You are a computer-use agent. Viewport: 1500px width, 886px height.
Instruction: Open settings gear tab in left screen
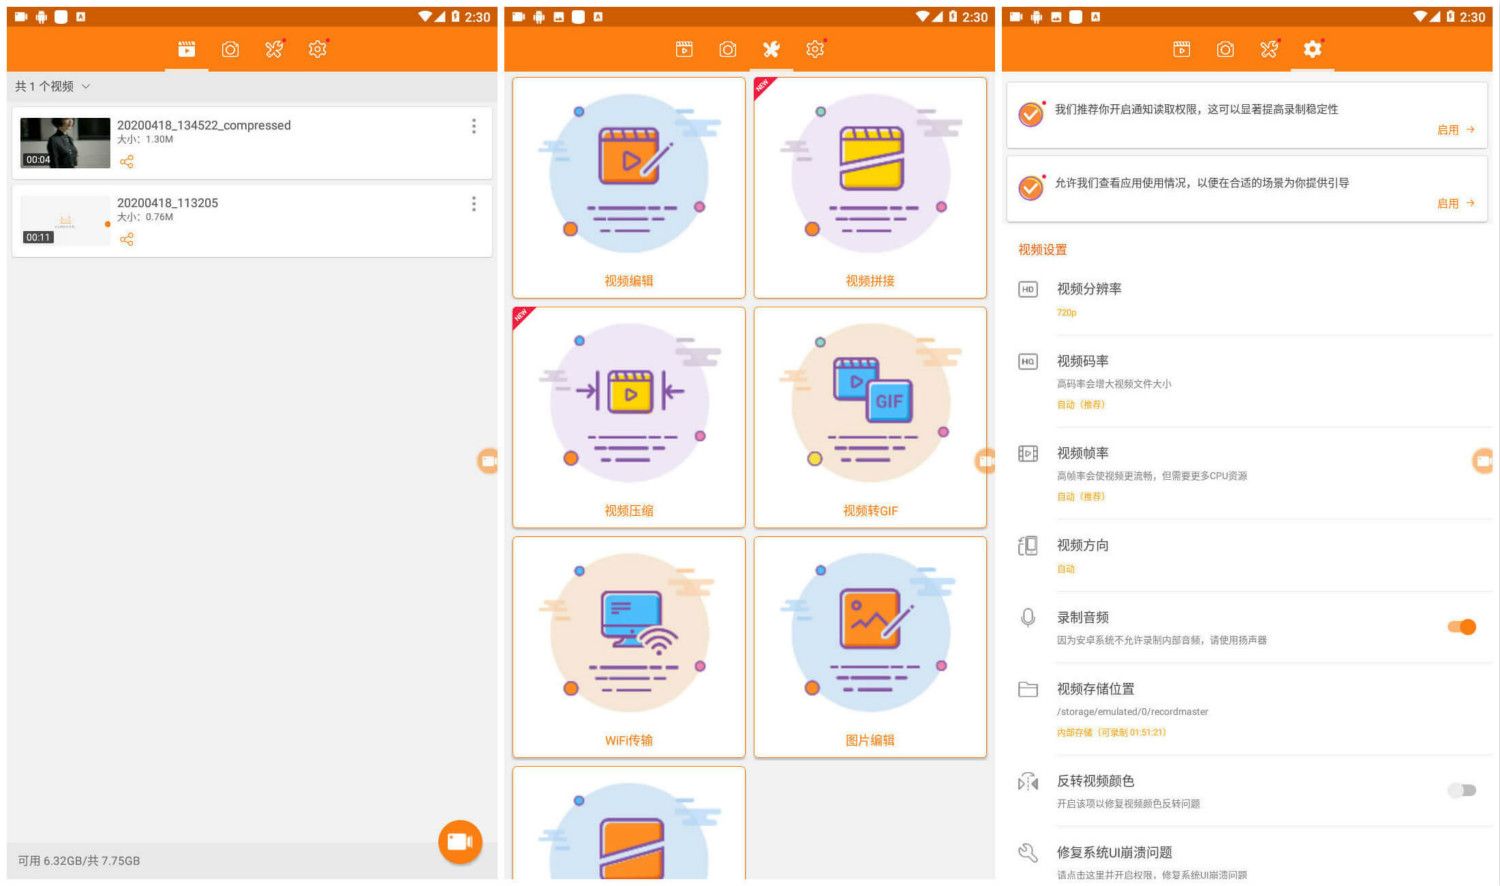pyautogui.click(x=318, y=49)
